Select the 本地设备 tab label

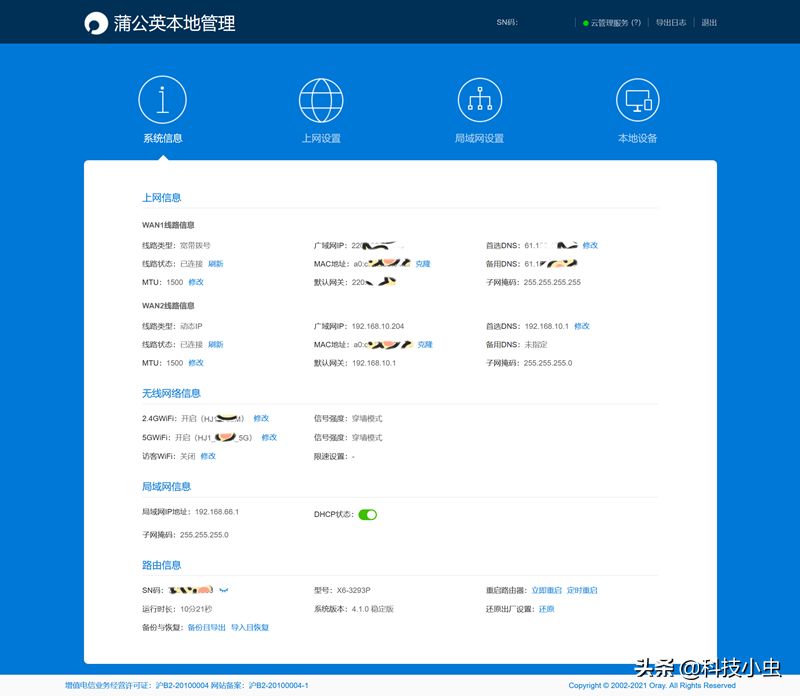637,139
